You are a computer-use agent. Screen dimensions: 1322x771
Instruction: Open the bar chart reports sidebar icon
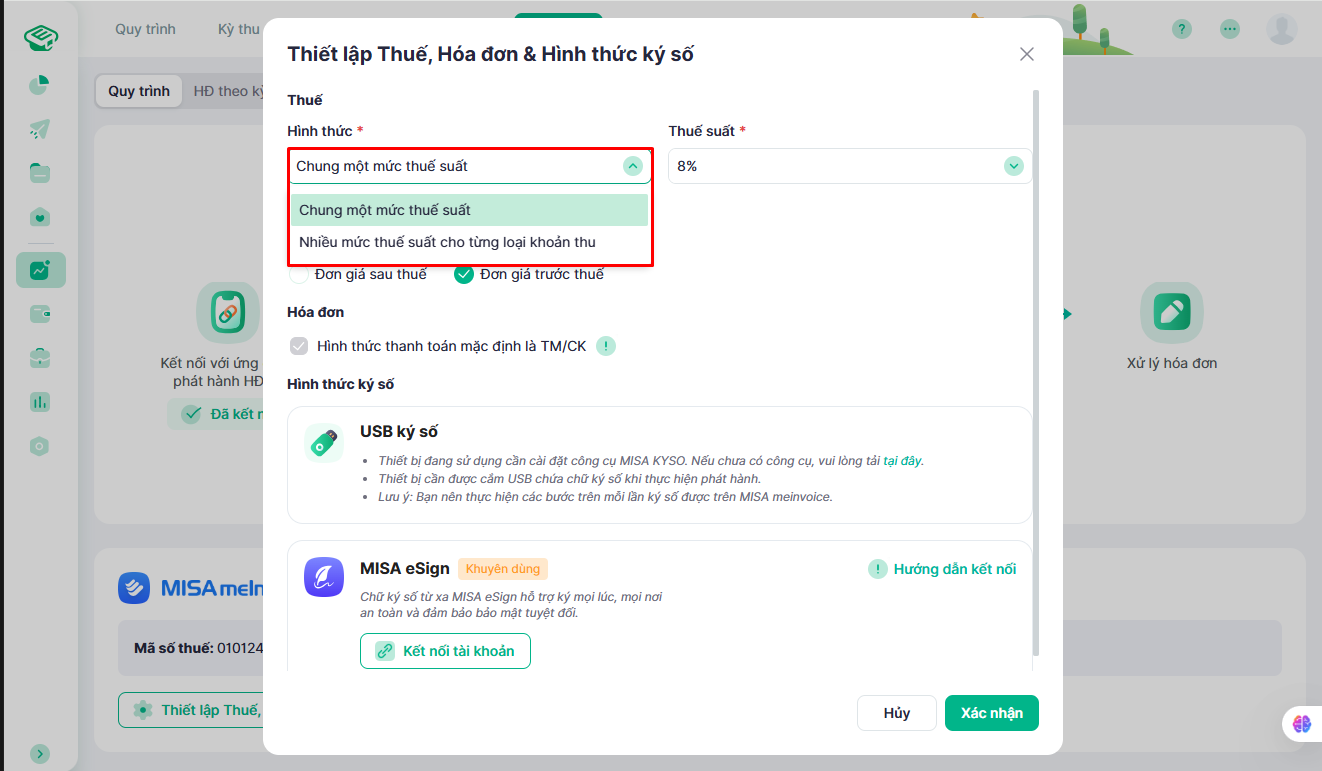point(40,402)
